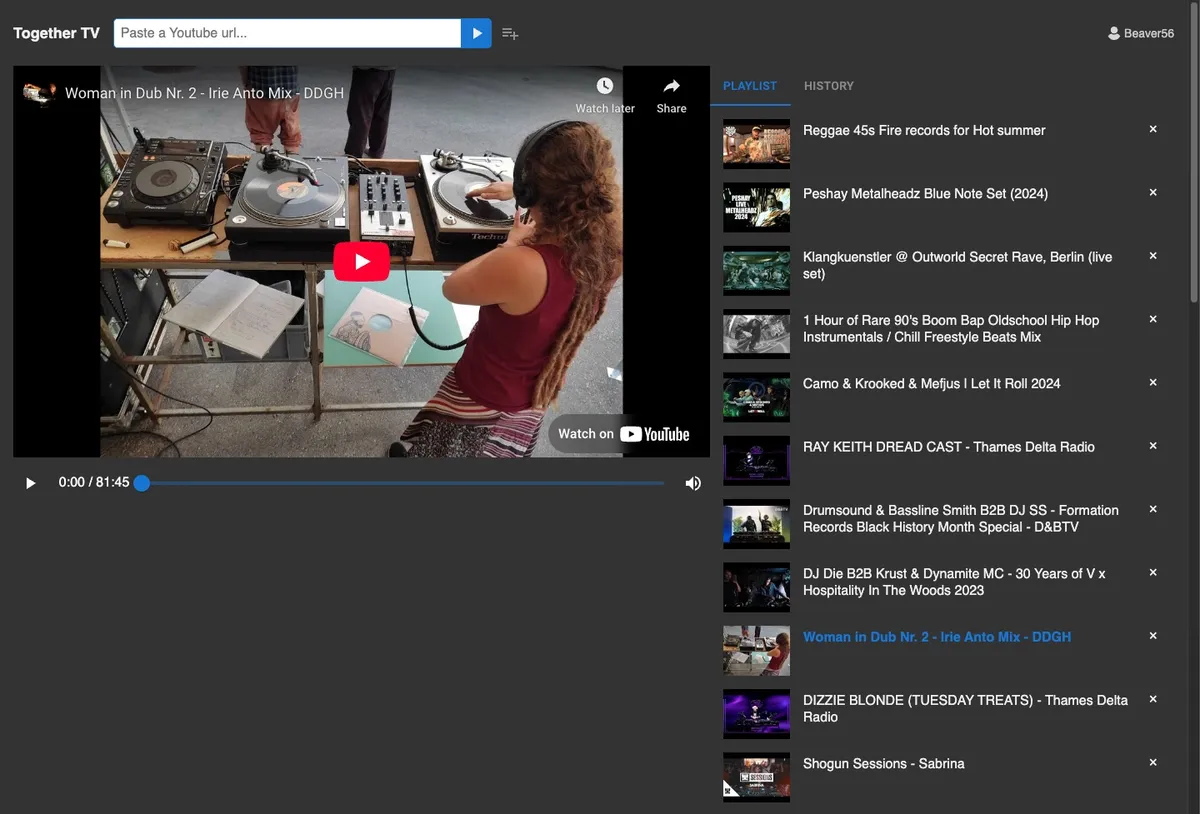
Task: Click middle of the video progress bar
Action: [x=403, y=483]
